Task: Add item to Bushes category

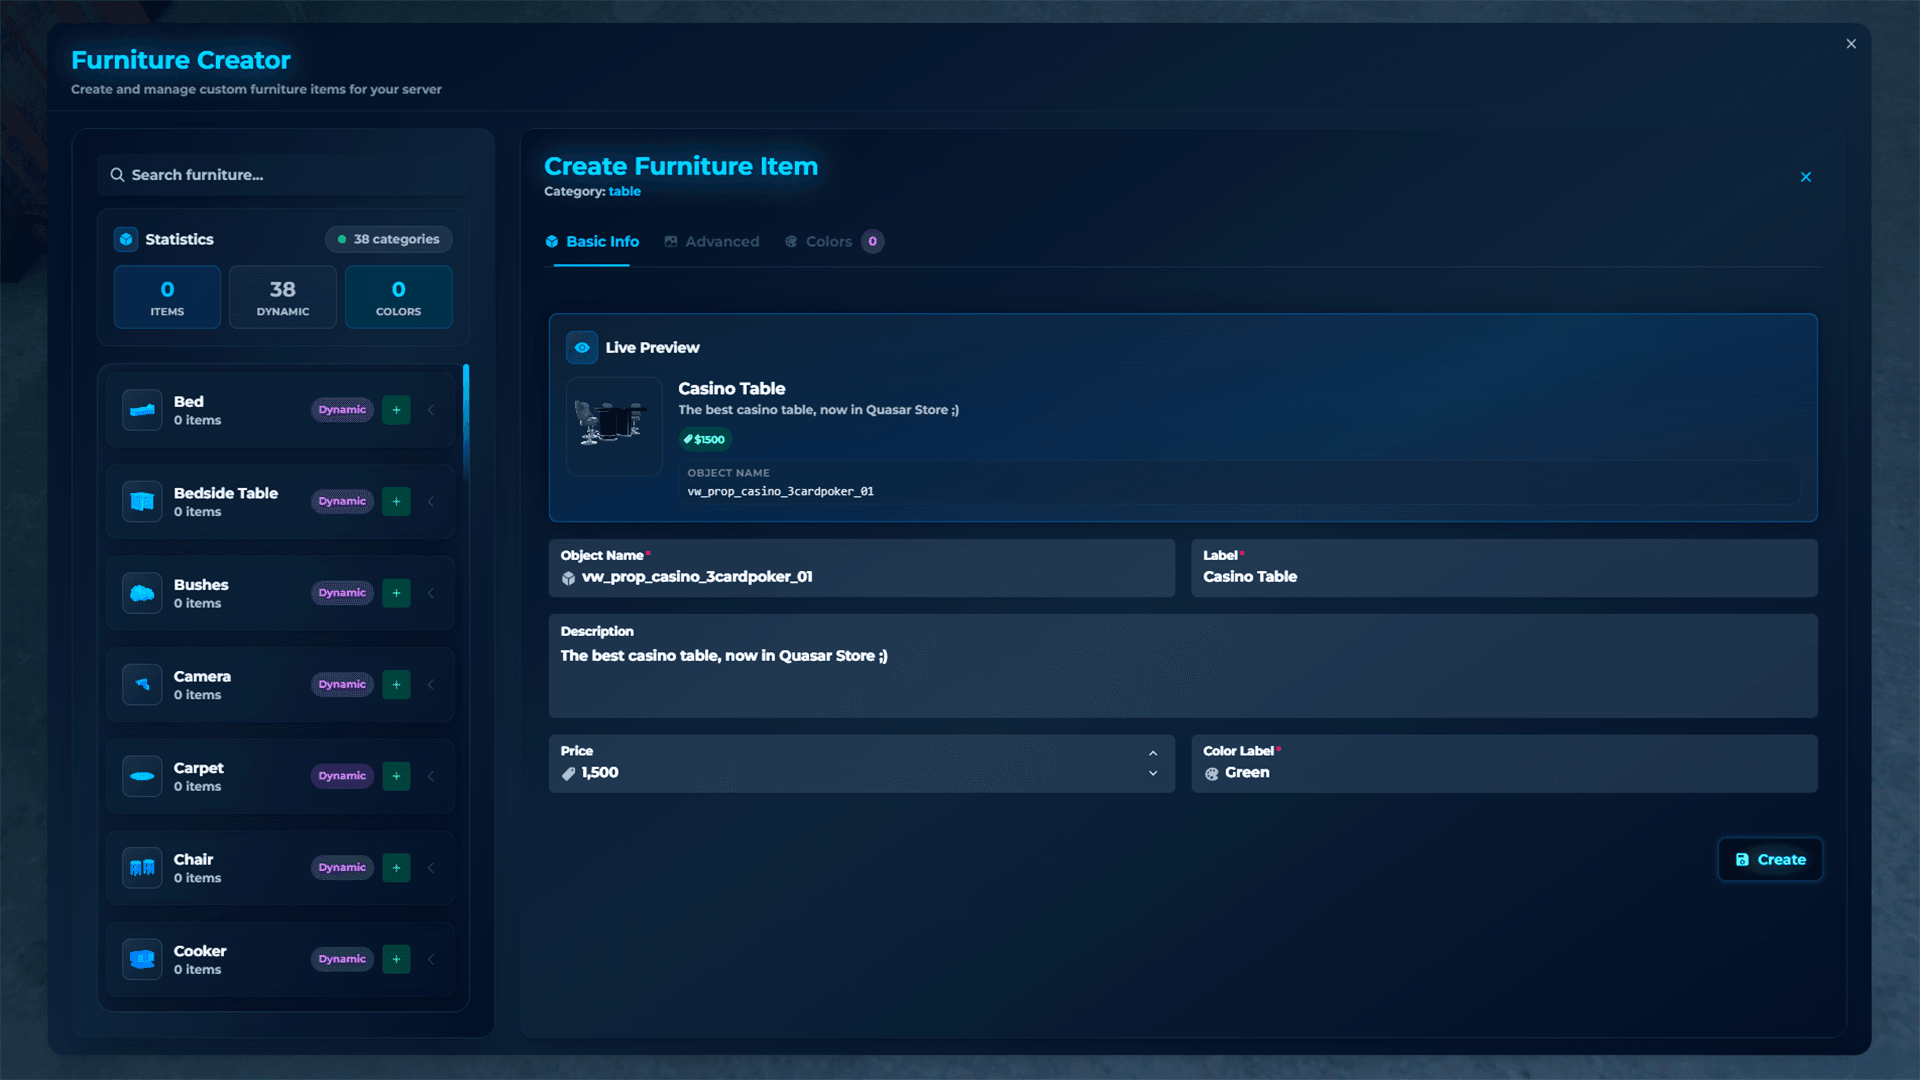Action: (x=396, y=593)
